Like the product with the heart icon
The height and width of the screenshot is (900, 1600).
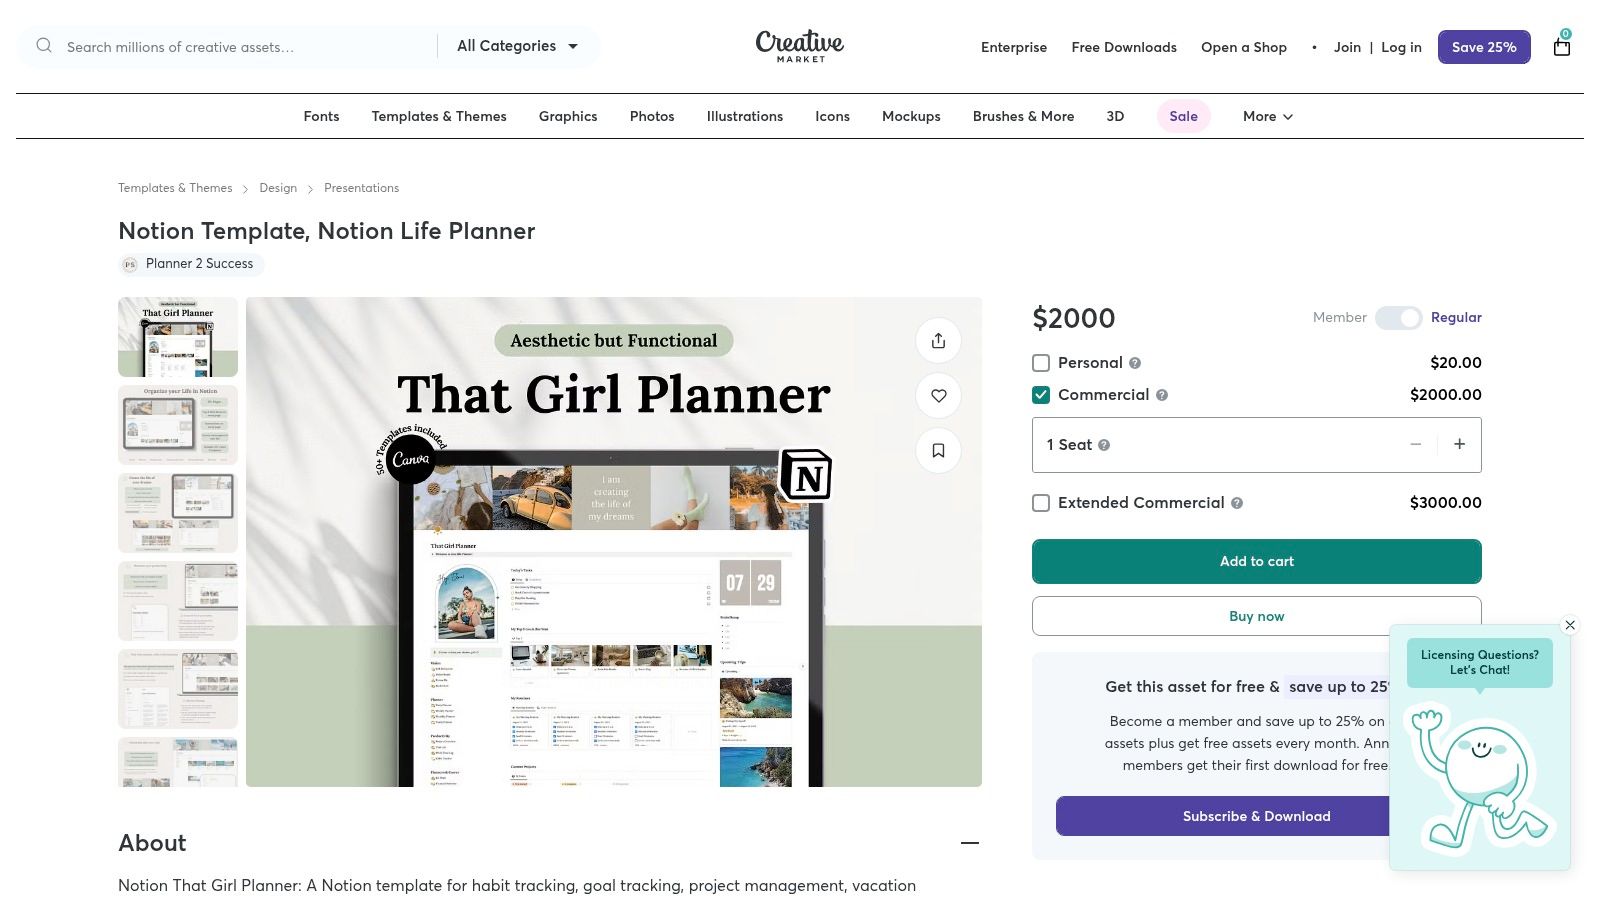point(938,396)
